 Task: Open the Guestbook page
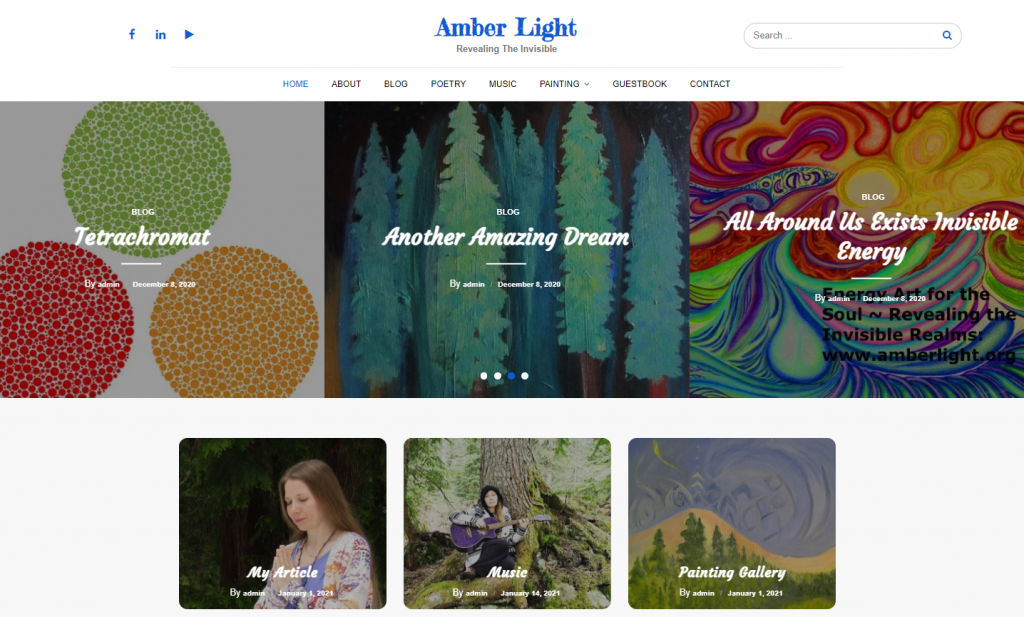click(639, 84)
